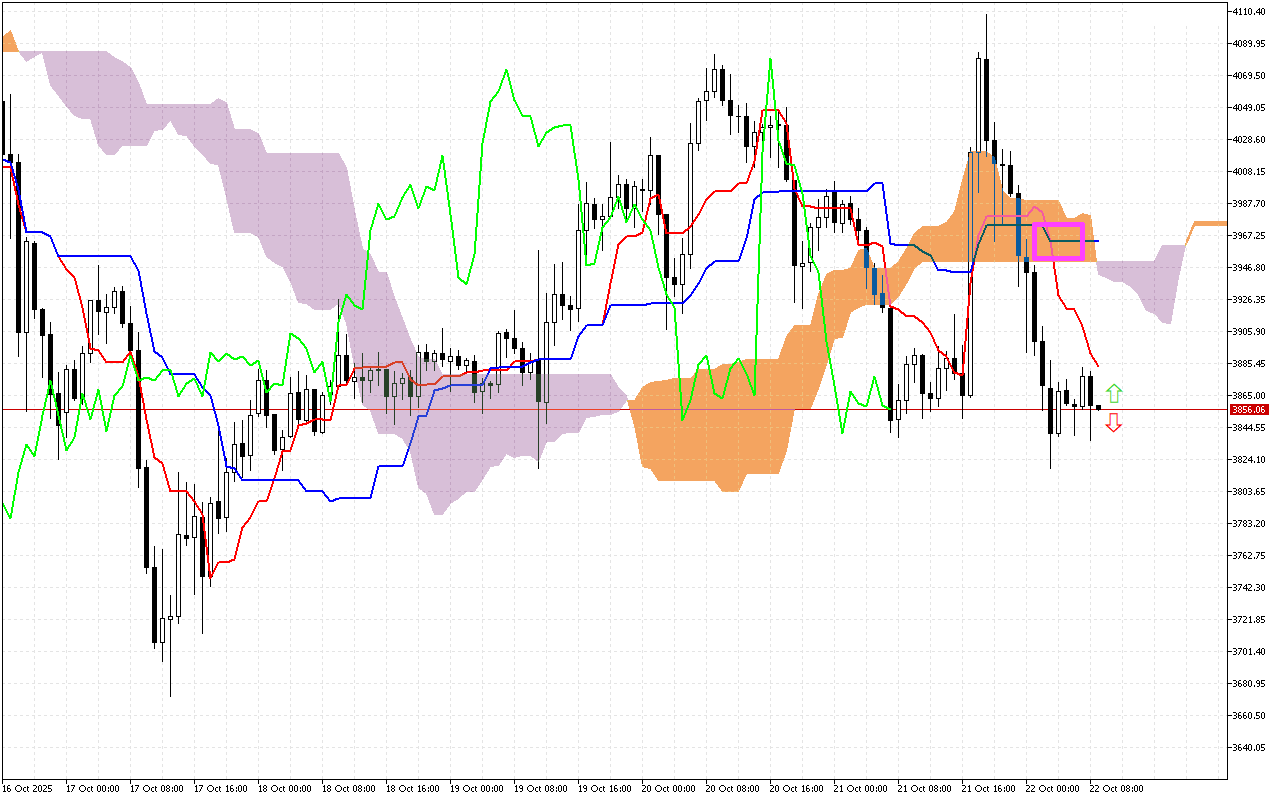This screenshot has width=1280, height=800.
Task: Click the green up-arrow buy signal icon
Action: [1113, 391]
